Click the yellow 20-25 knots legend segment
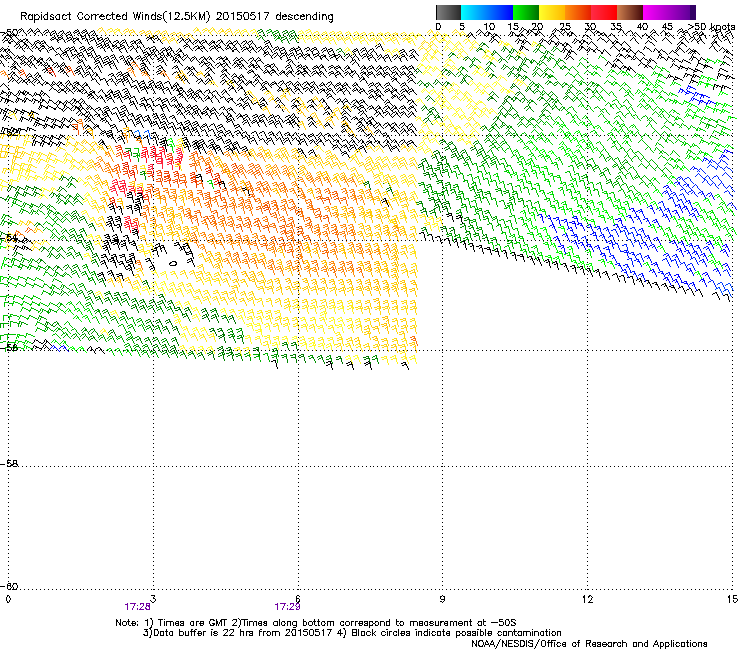The width and height of the screenshot is (740, 650). point(552,12)
